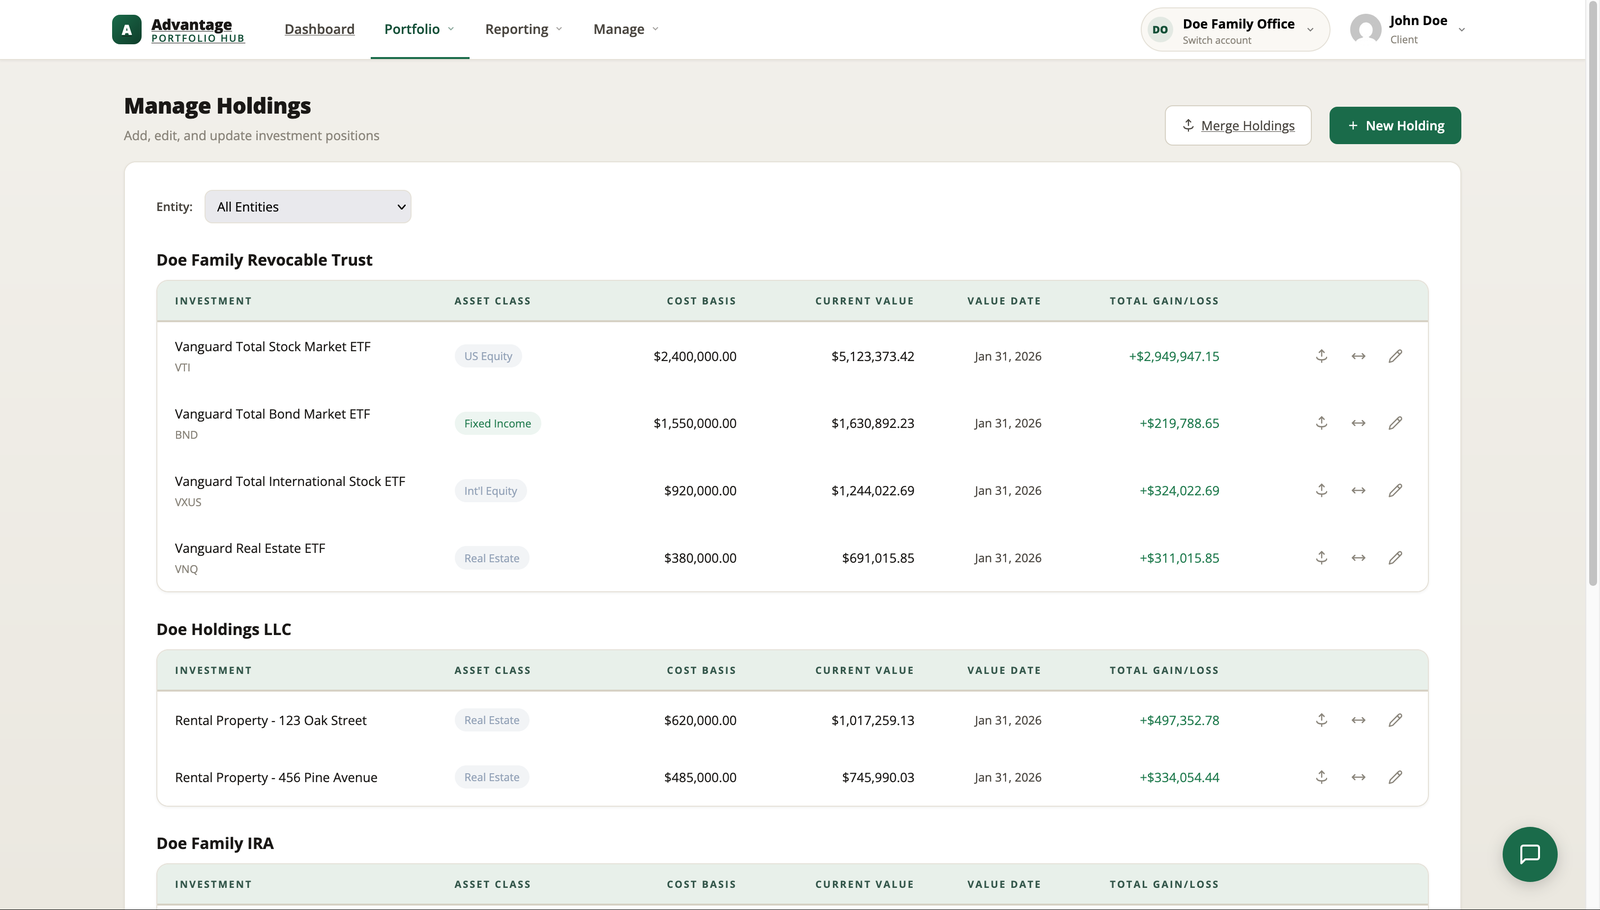Click the 123 Oak Street current value $1,017,259.13

[872, 720]
